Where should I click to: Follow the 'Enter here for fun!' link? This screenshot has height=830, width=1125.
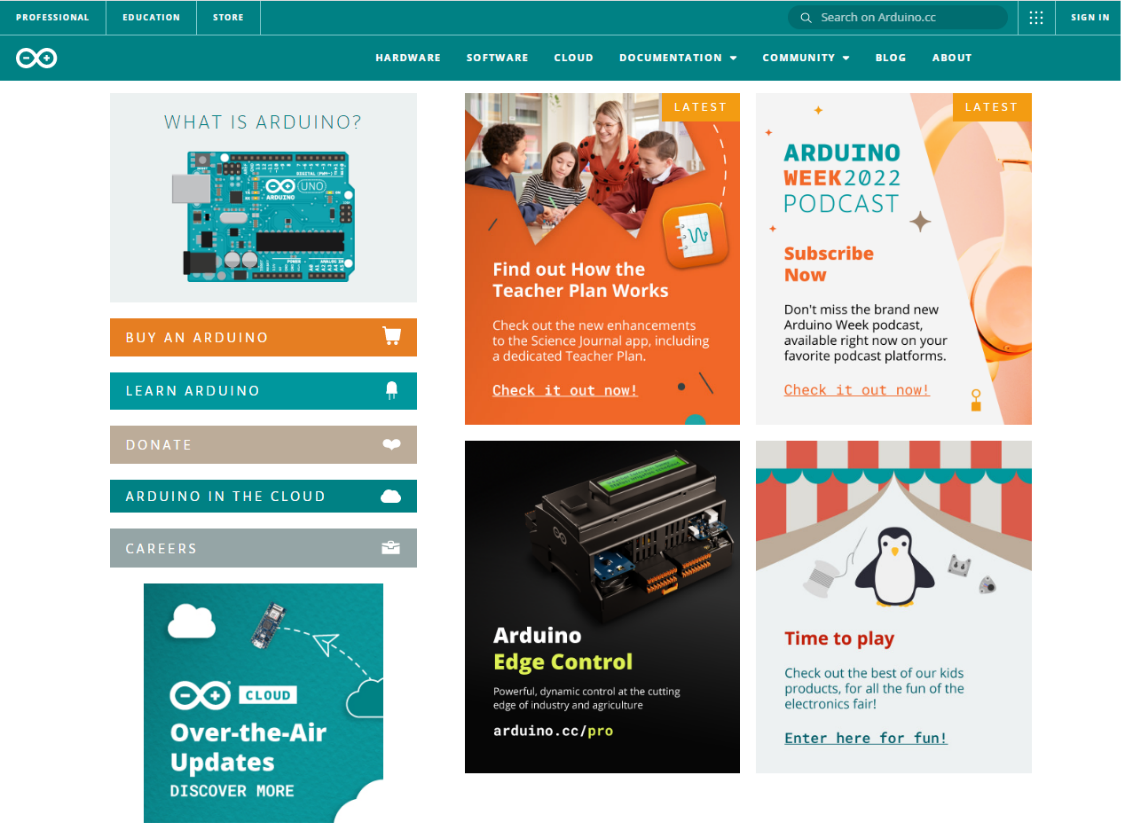click(x=865, y=738)
